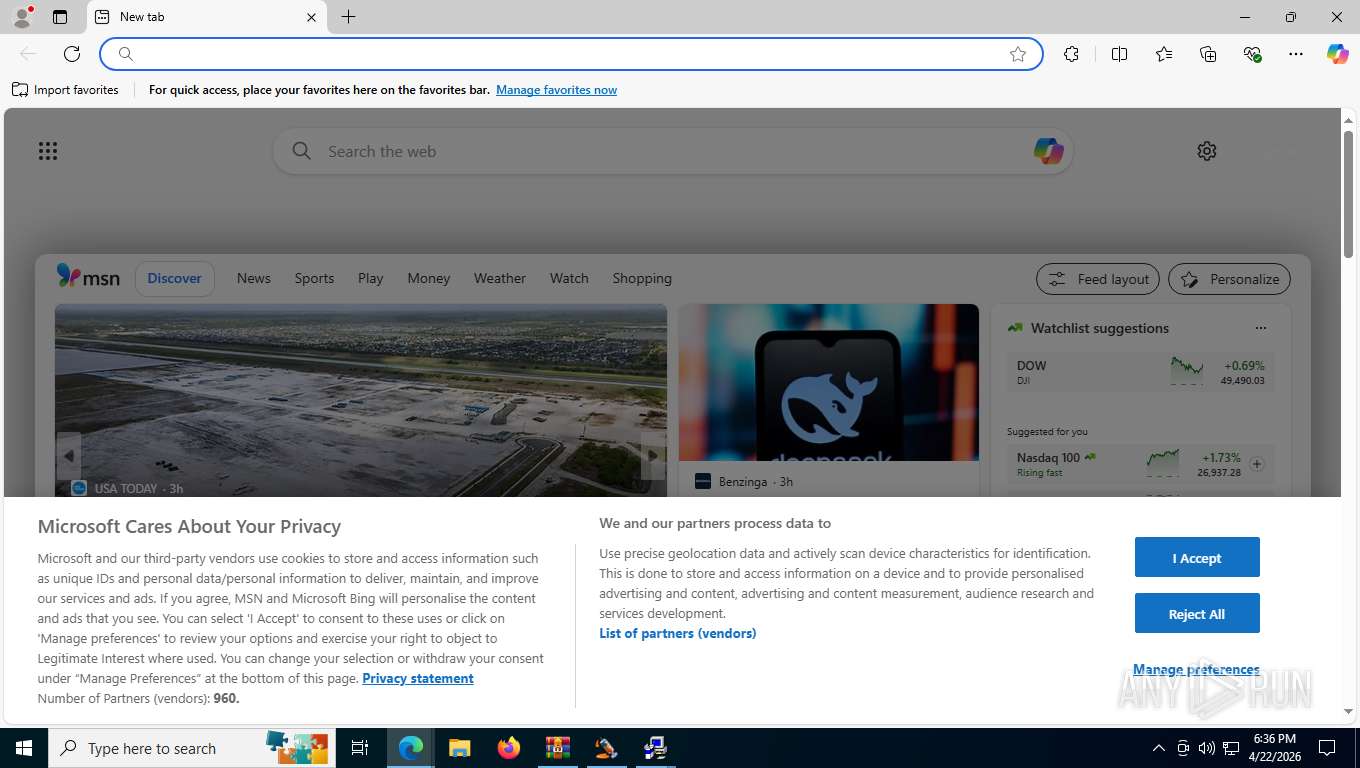The height and width of the screenshot is (768, 1360).
Task: Click the address bar input
Action: [570, 54]
